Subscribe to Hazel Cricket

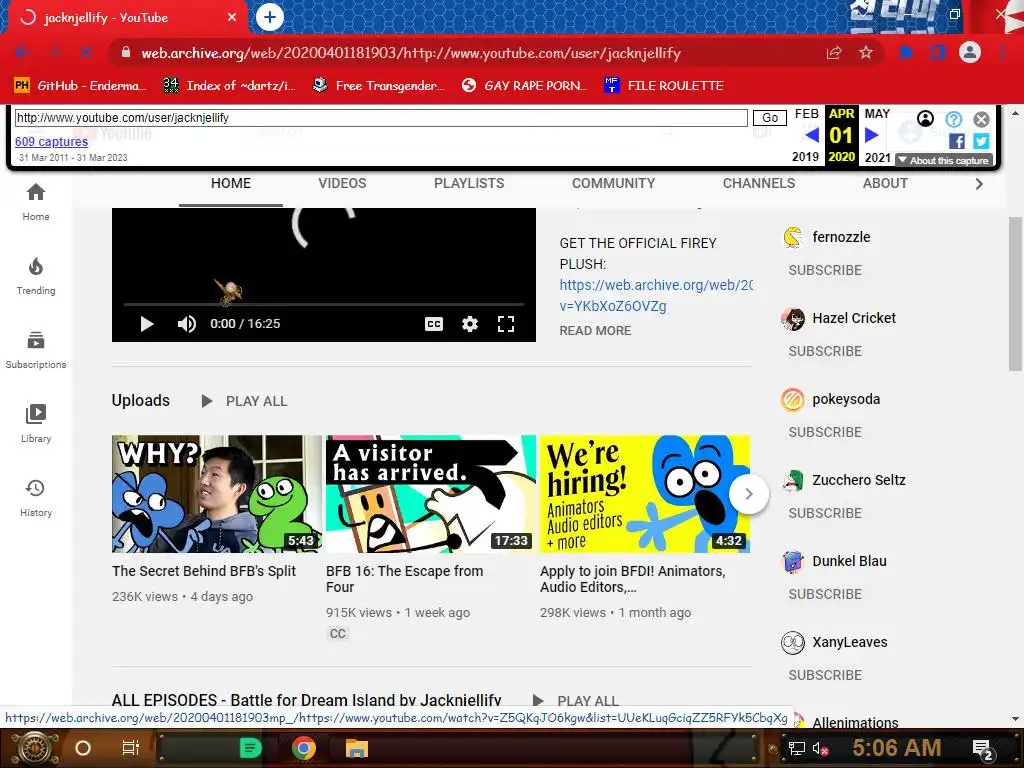click(x=825, y=351)
